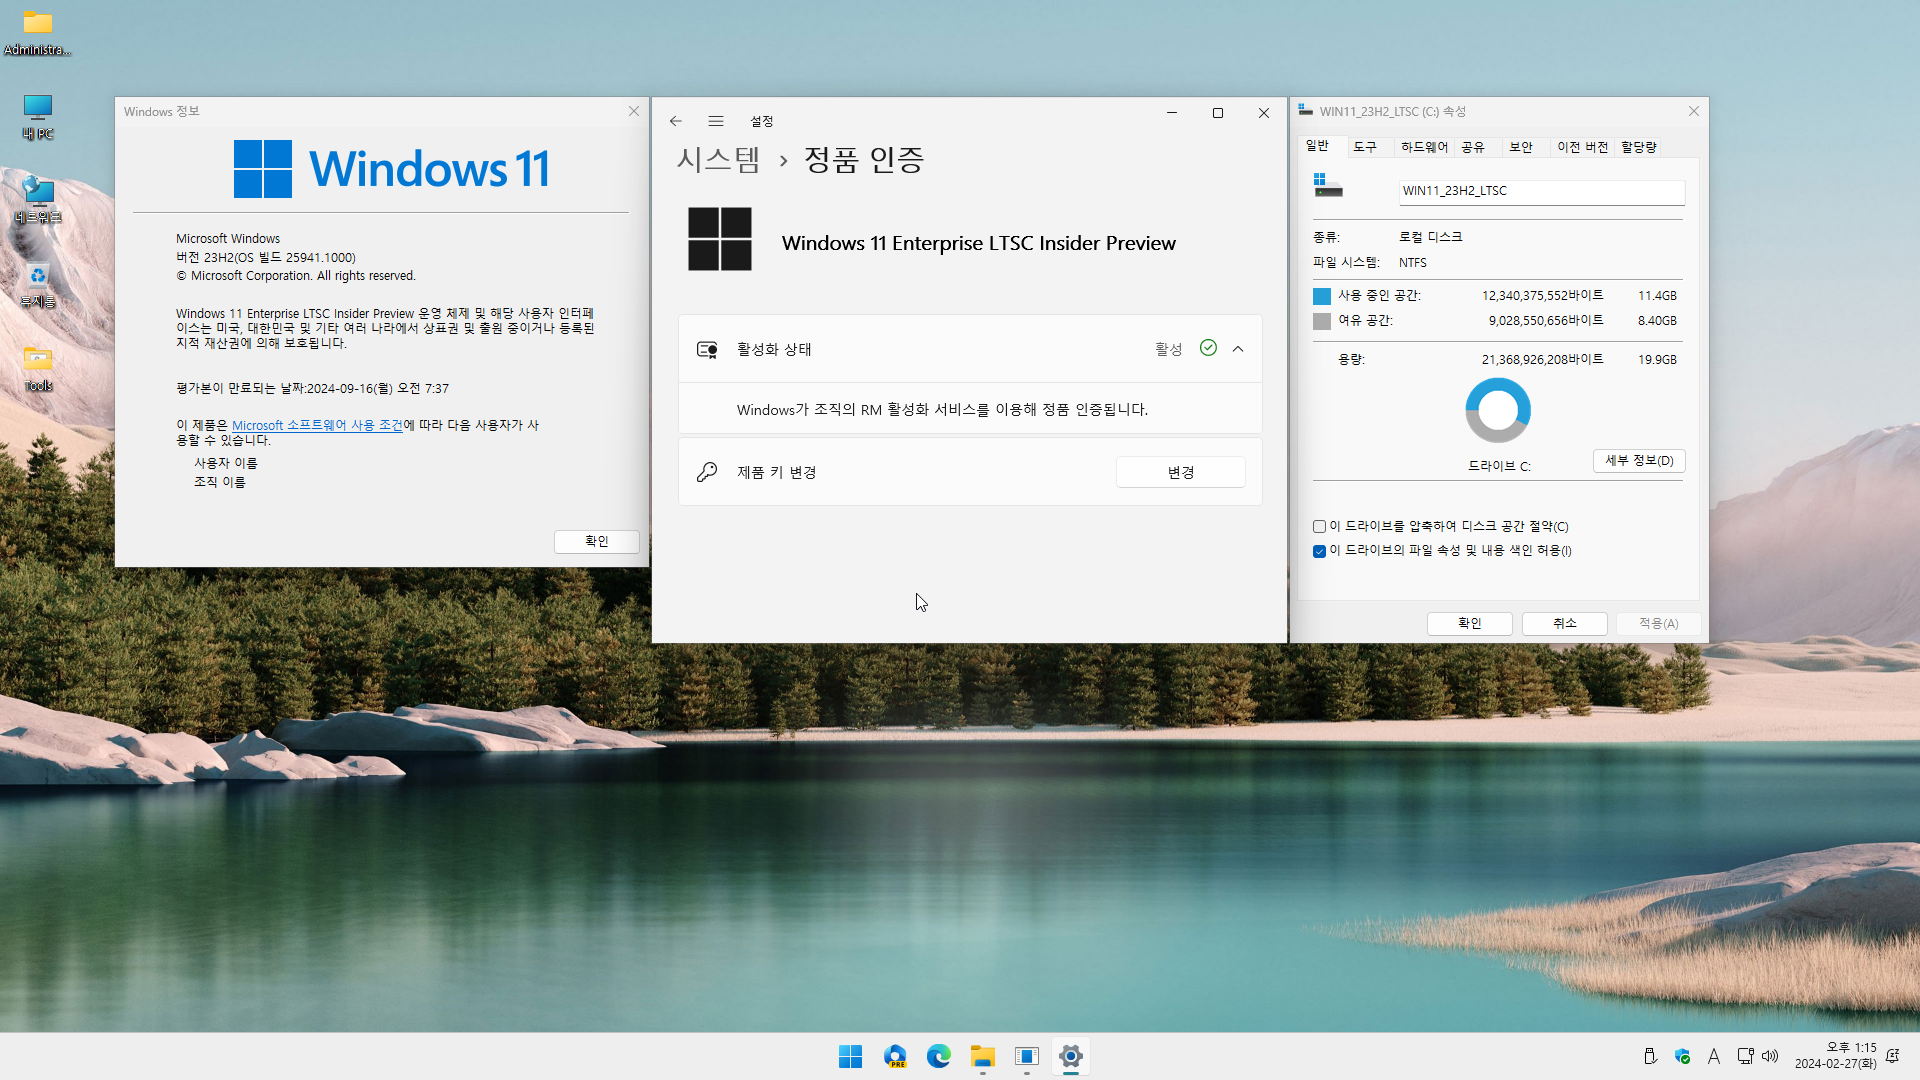Open the Settings hamburger navigation menu

716,121
